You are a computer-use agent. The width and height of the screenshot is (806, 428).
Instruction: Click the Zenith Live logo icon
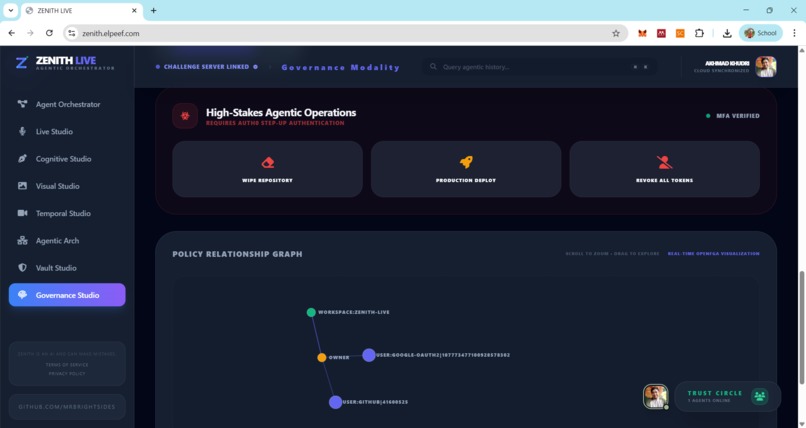tap(22, 63)
